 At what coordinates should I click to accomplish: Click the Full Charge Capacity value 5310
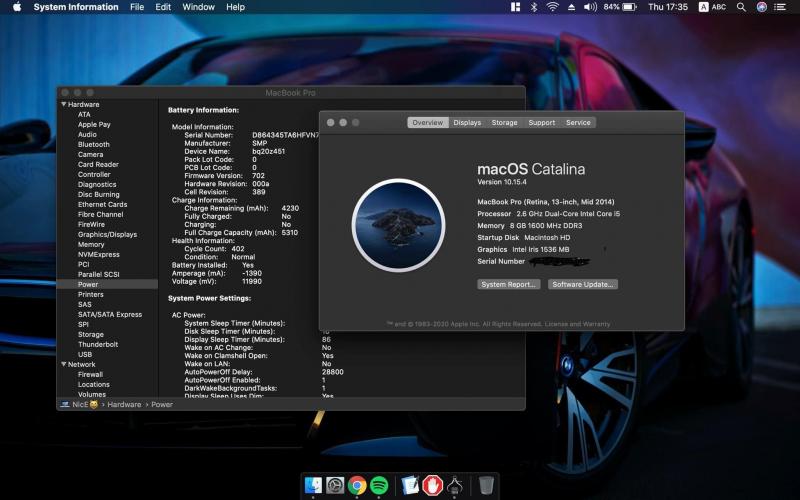coord(290,233)
